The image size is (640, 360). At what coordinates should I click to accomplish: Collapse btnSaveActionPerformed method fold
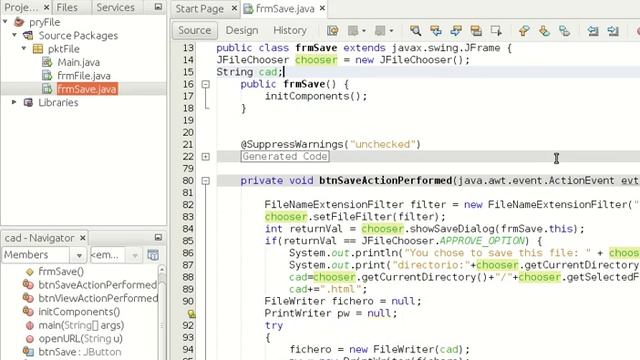(206, 181)
